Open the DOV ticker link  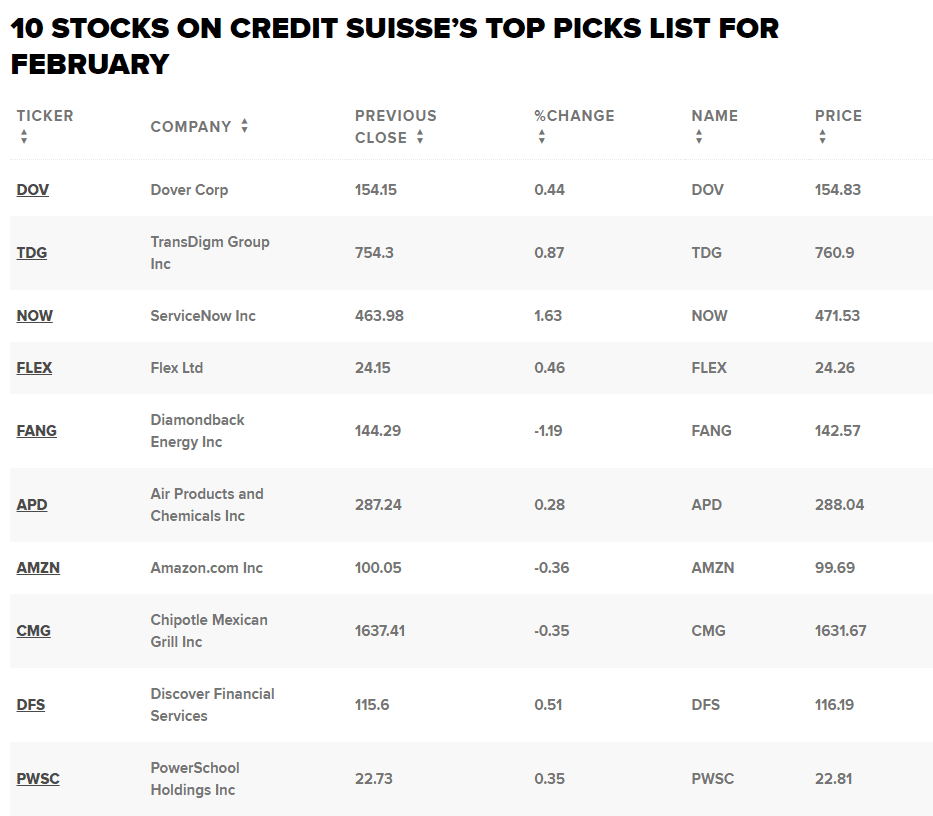pyautogui.click(x=33, y=189)
